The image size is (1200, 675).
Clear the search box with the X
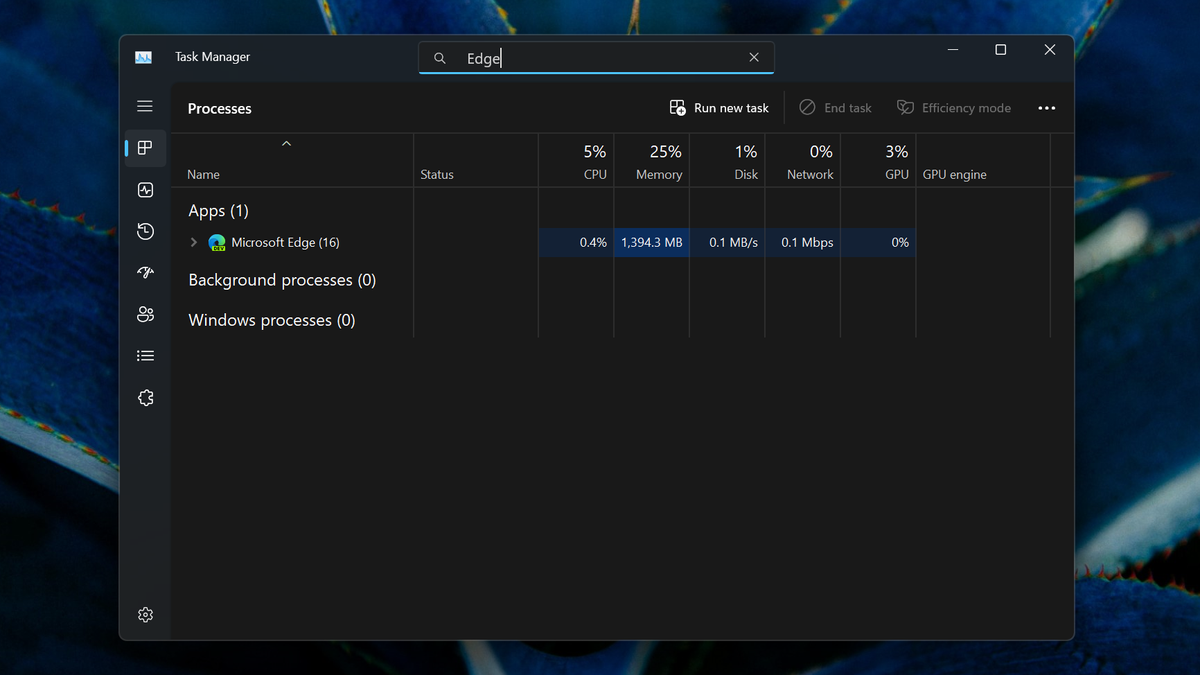pos(754,57)
